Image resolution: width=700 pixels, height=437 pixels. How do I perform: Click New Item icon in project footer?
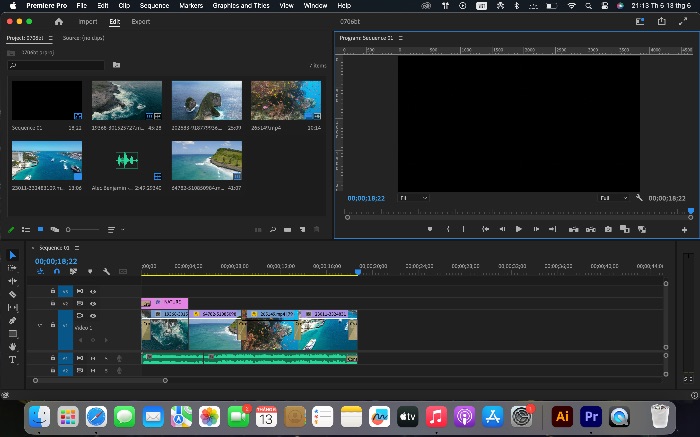tap(302, 229)
